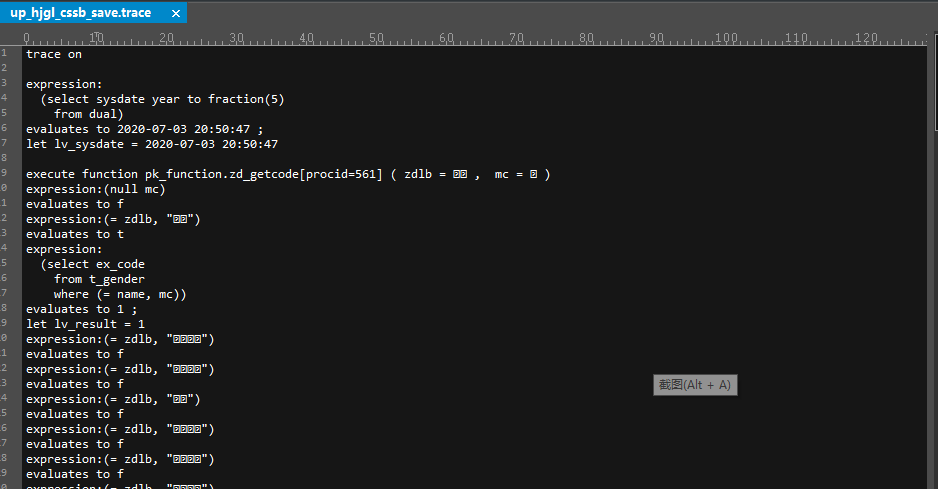Click the ruler at column mark 100
The width and height of the screenshot is (938, 489).
pos(726,38)
